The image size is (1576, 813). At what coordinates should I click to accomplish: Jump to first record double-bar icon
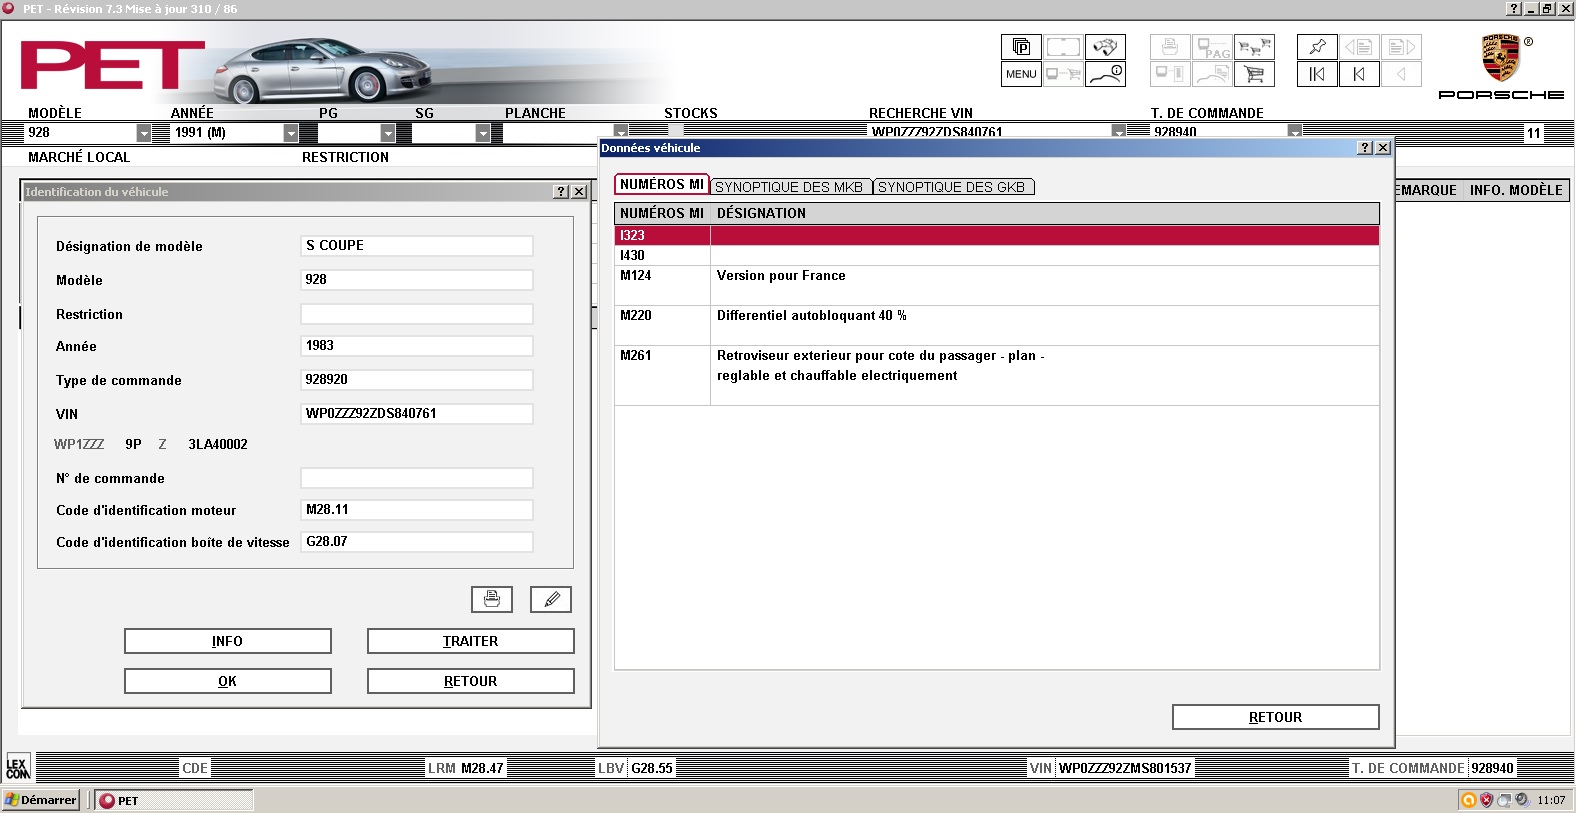pos(1317,74)
